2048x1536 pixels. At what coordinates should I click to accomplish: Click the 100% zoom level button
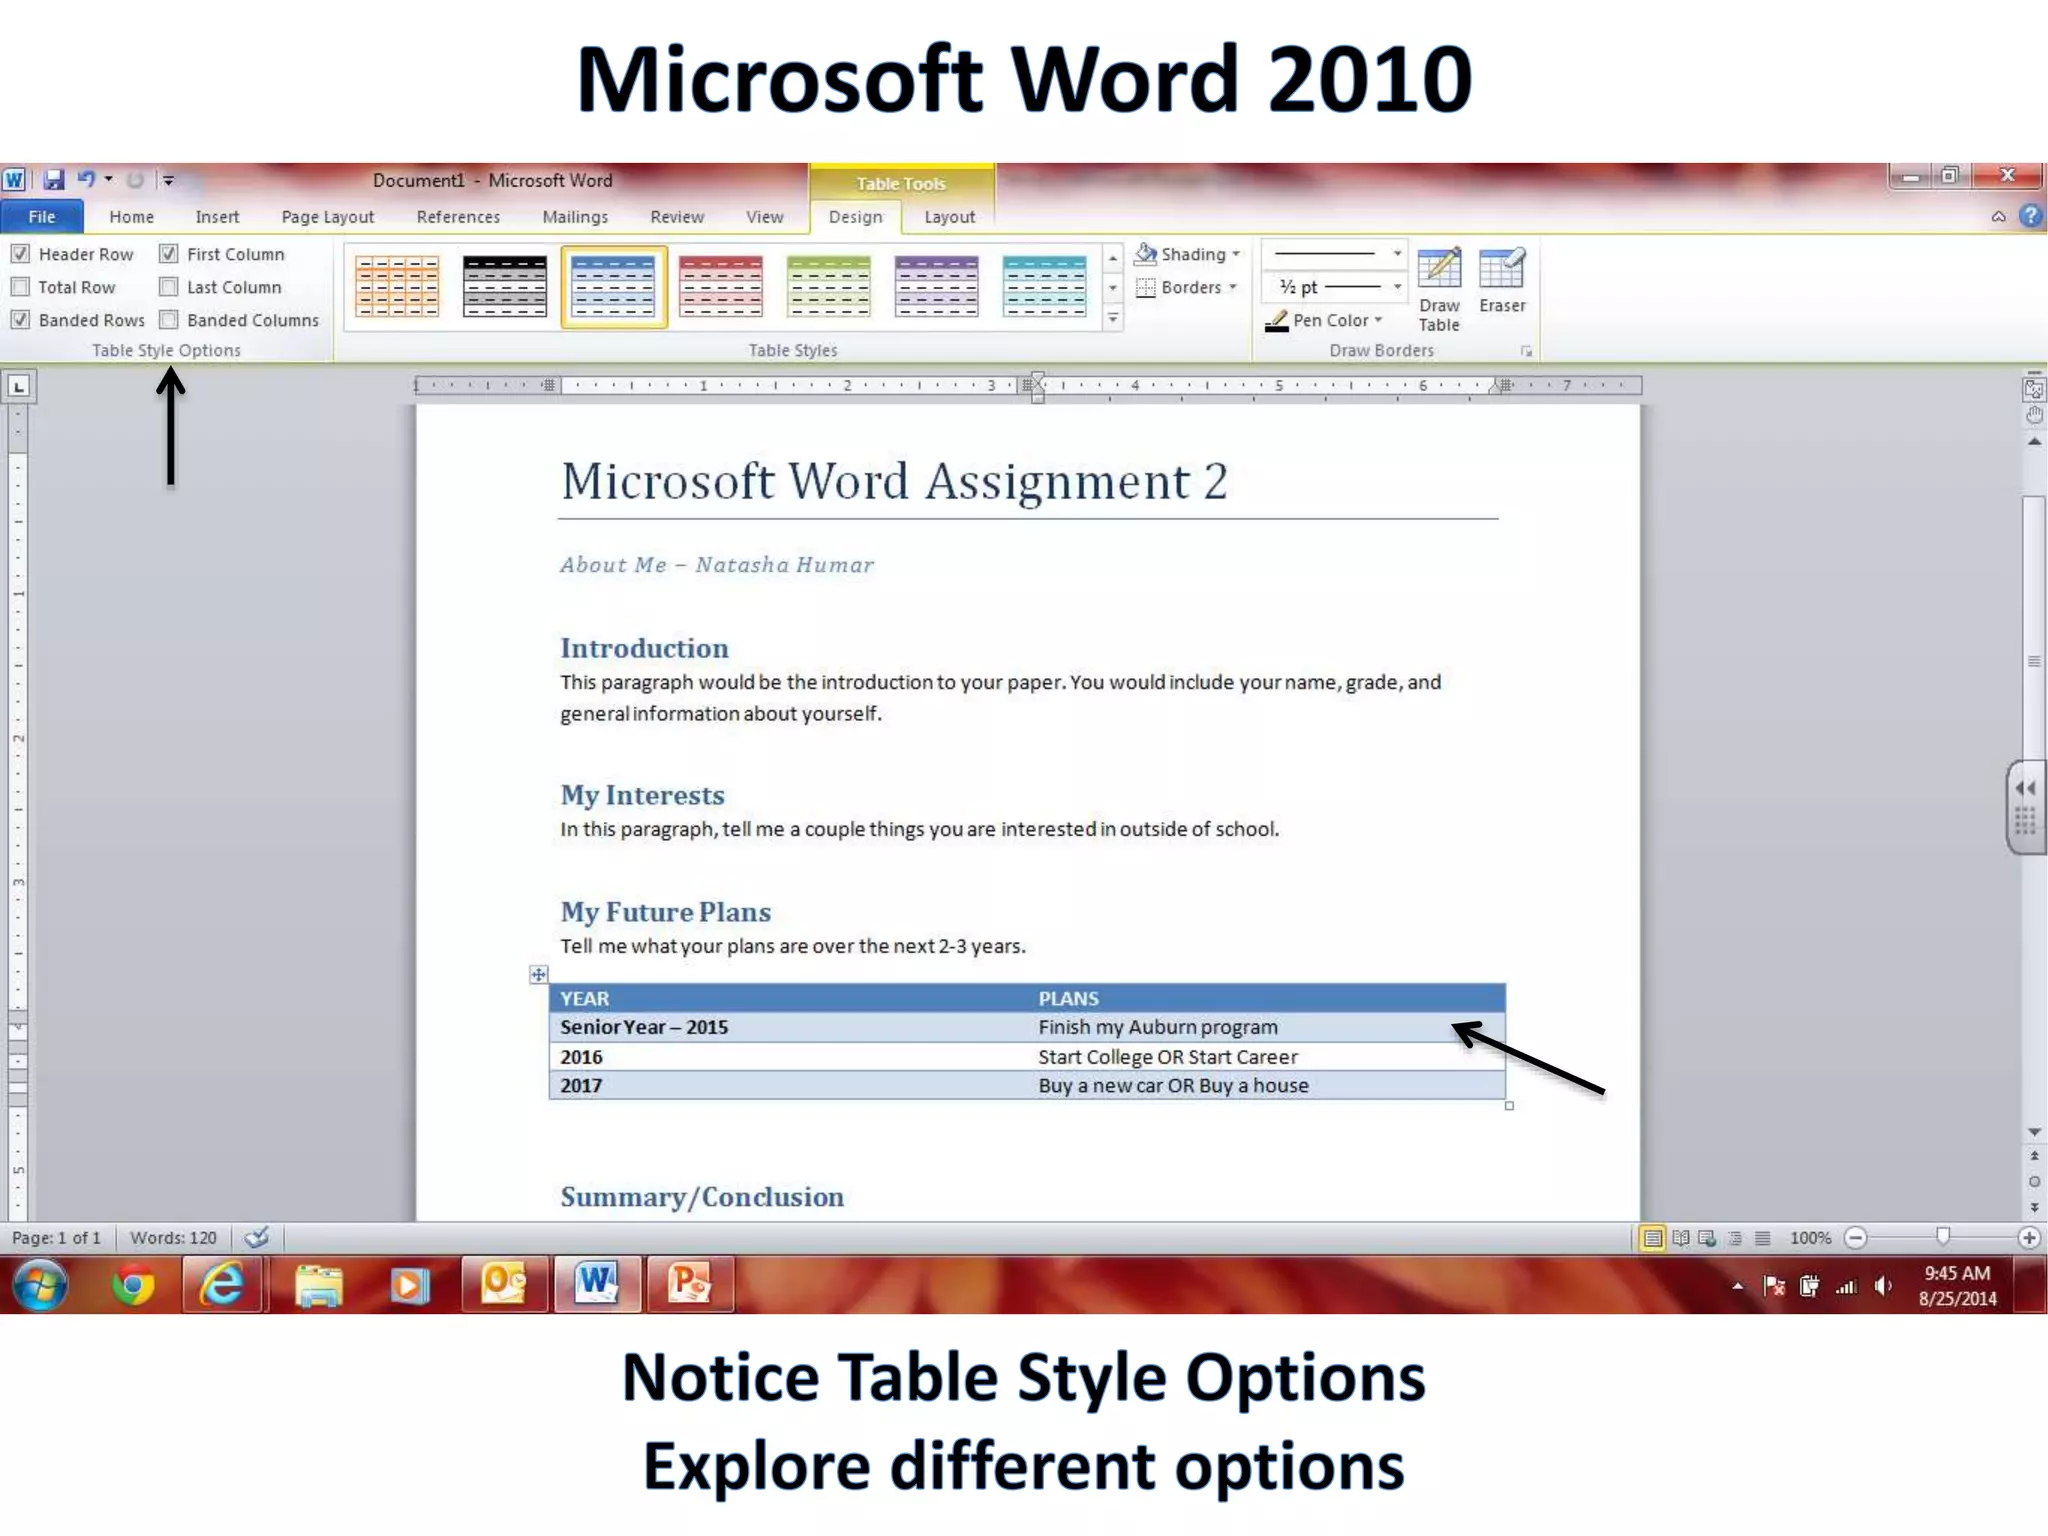[x=1810, y=1238]
